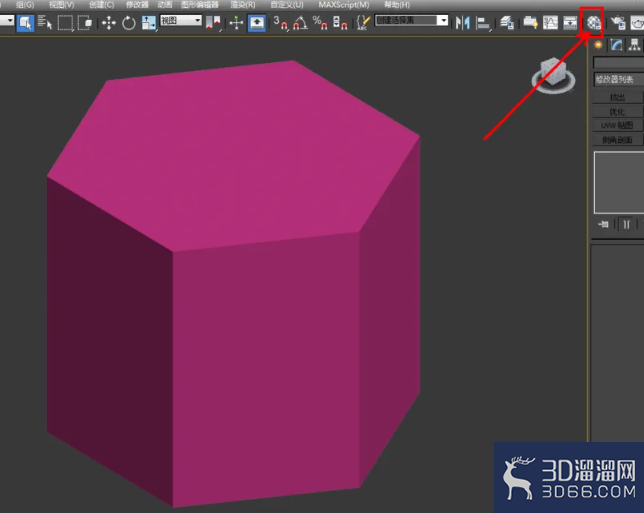
Task: Open the 帮助(H) menu
Action: [397, 5]
